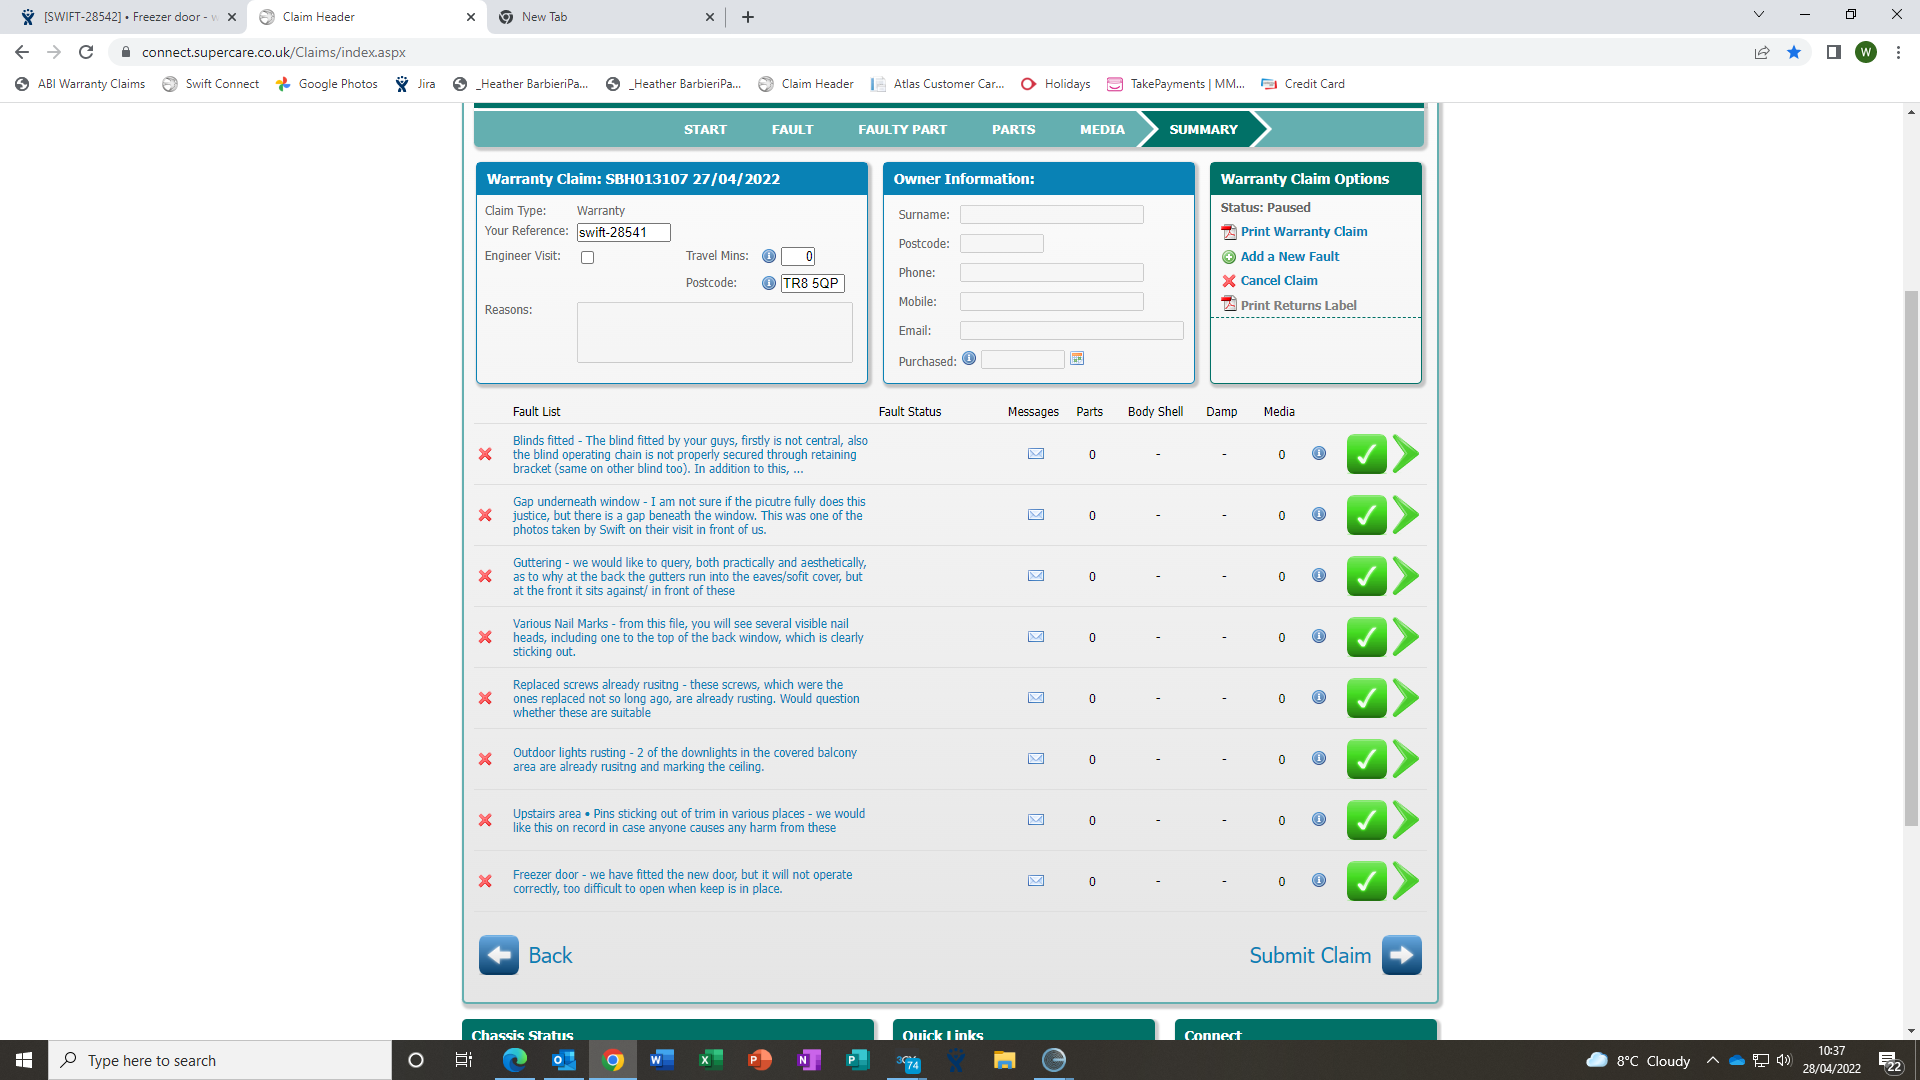Click the Surname input field

click(x=1051, y=215)
